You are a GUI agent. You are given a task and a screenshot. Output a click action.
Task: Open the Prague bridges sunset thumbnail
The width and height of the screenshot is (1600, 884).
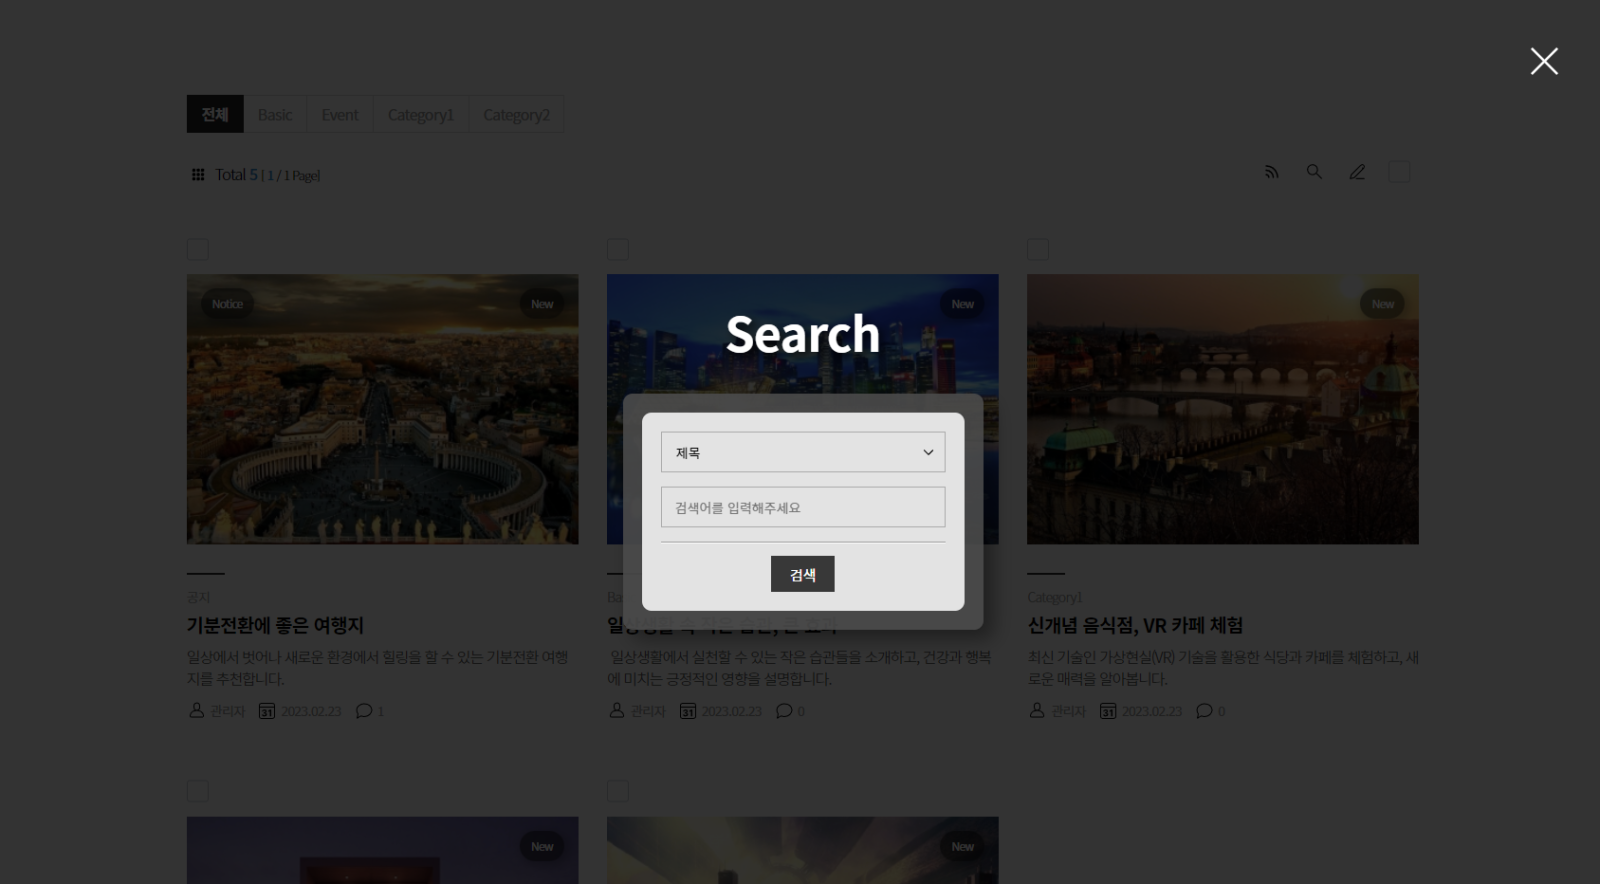[1222, 409]
